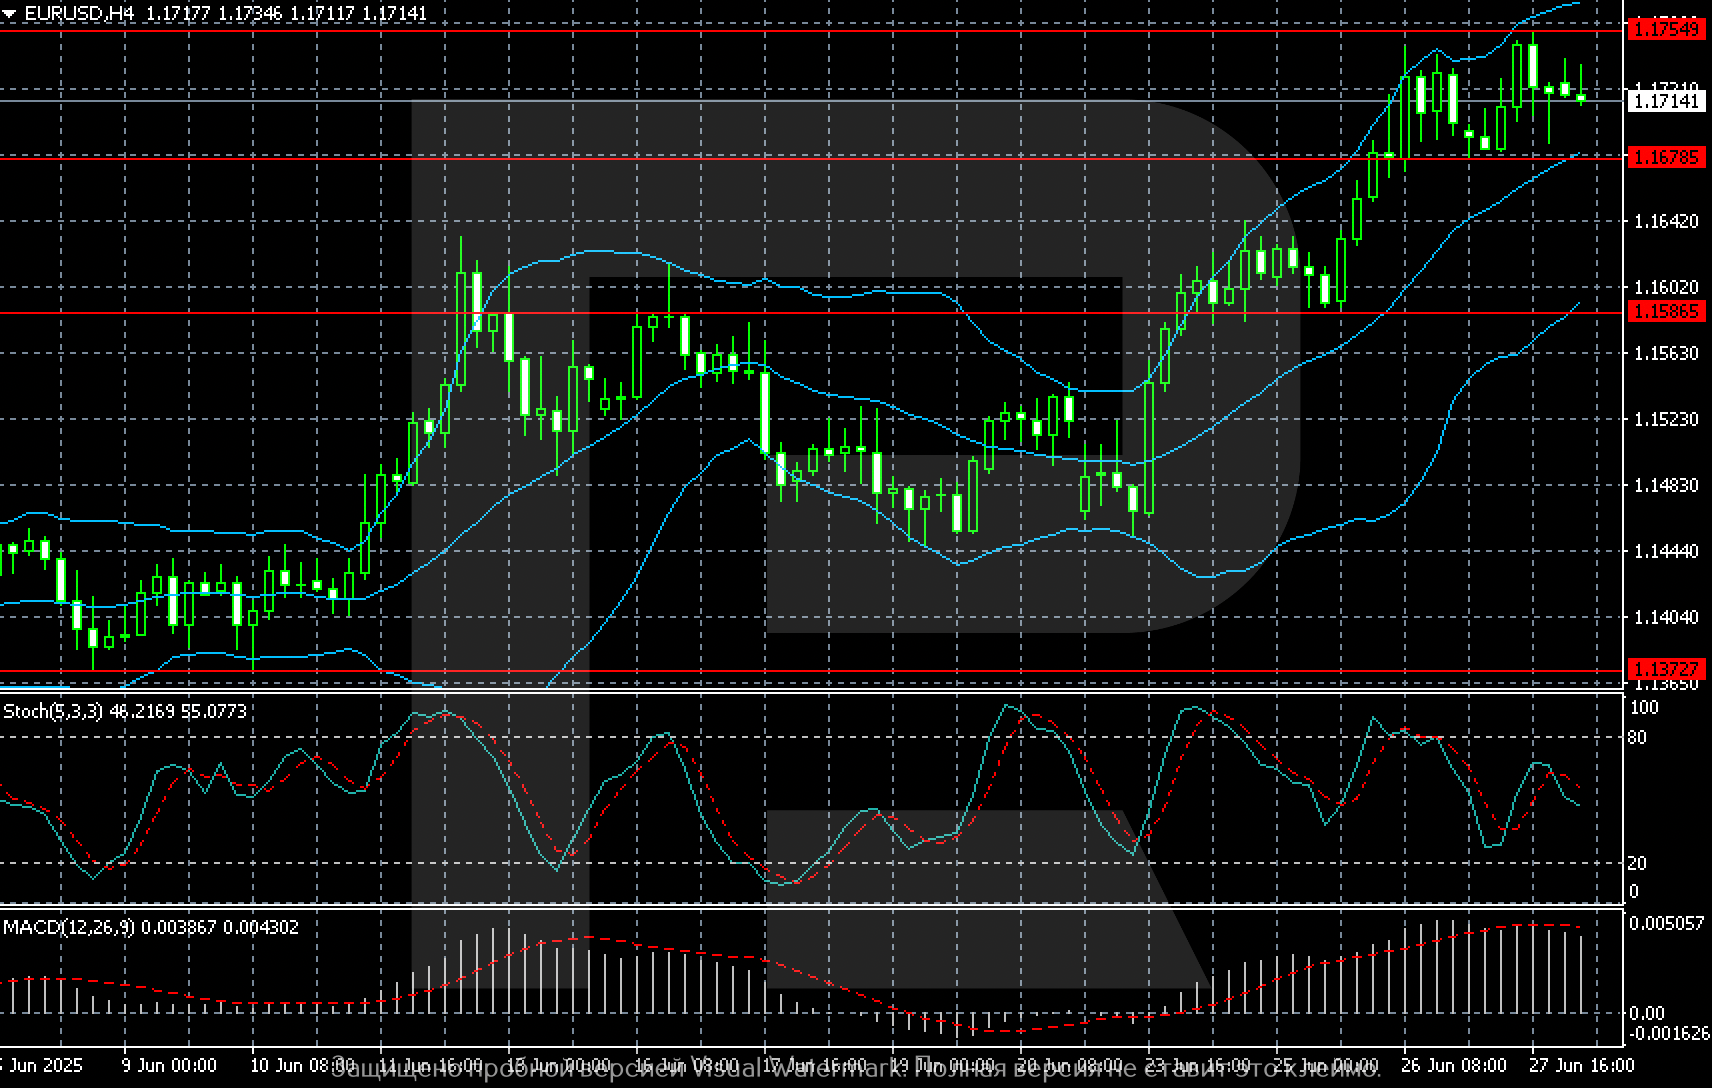1712x1088 pixels.
Task: Click the last candlestick on the chart
Action: (1581, 97)
